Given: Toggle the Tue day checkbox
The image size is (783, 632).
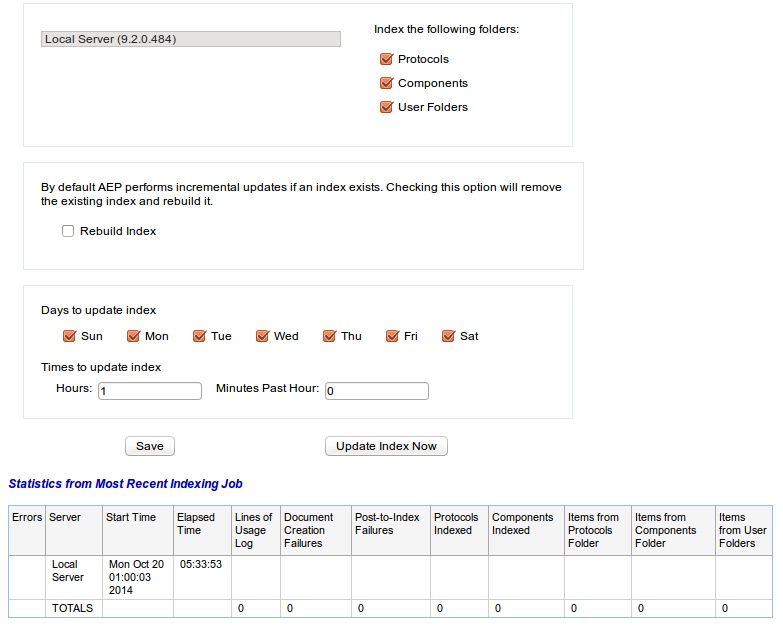Looking at the screenshot, I should tap(199, 337).
